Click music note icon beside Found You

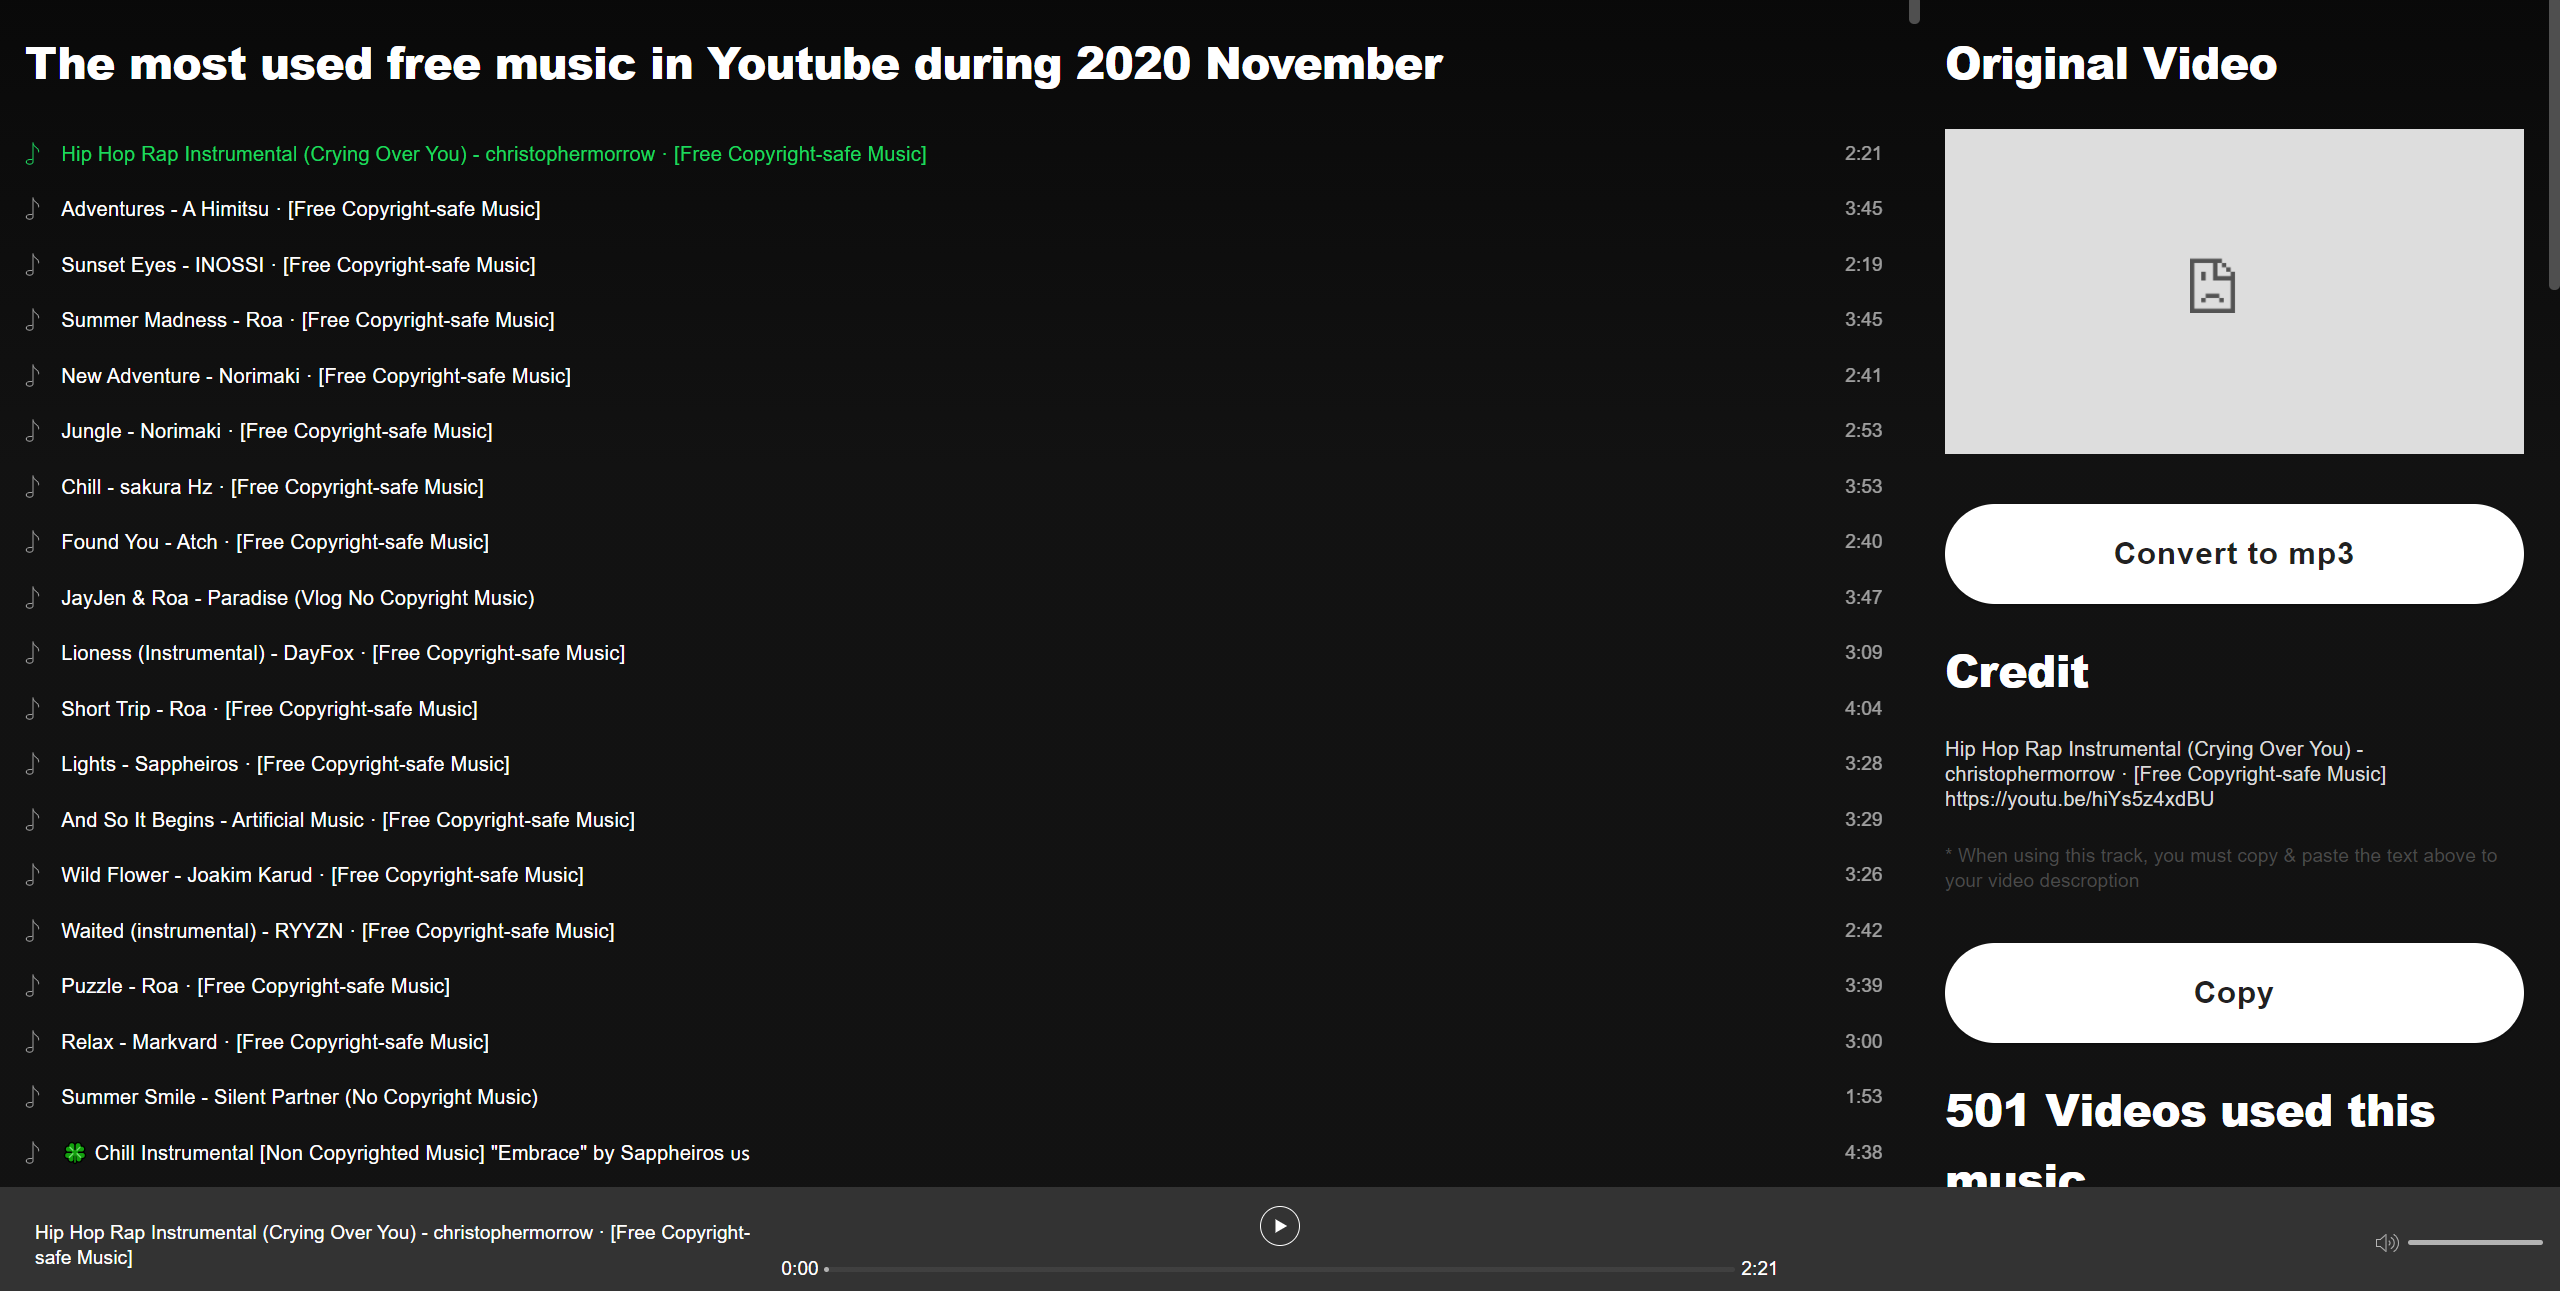33,542
